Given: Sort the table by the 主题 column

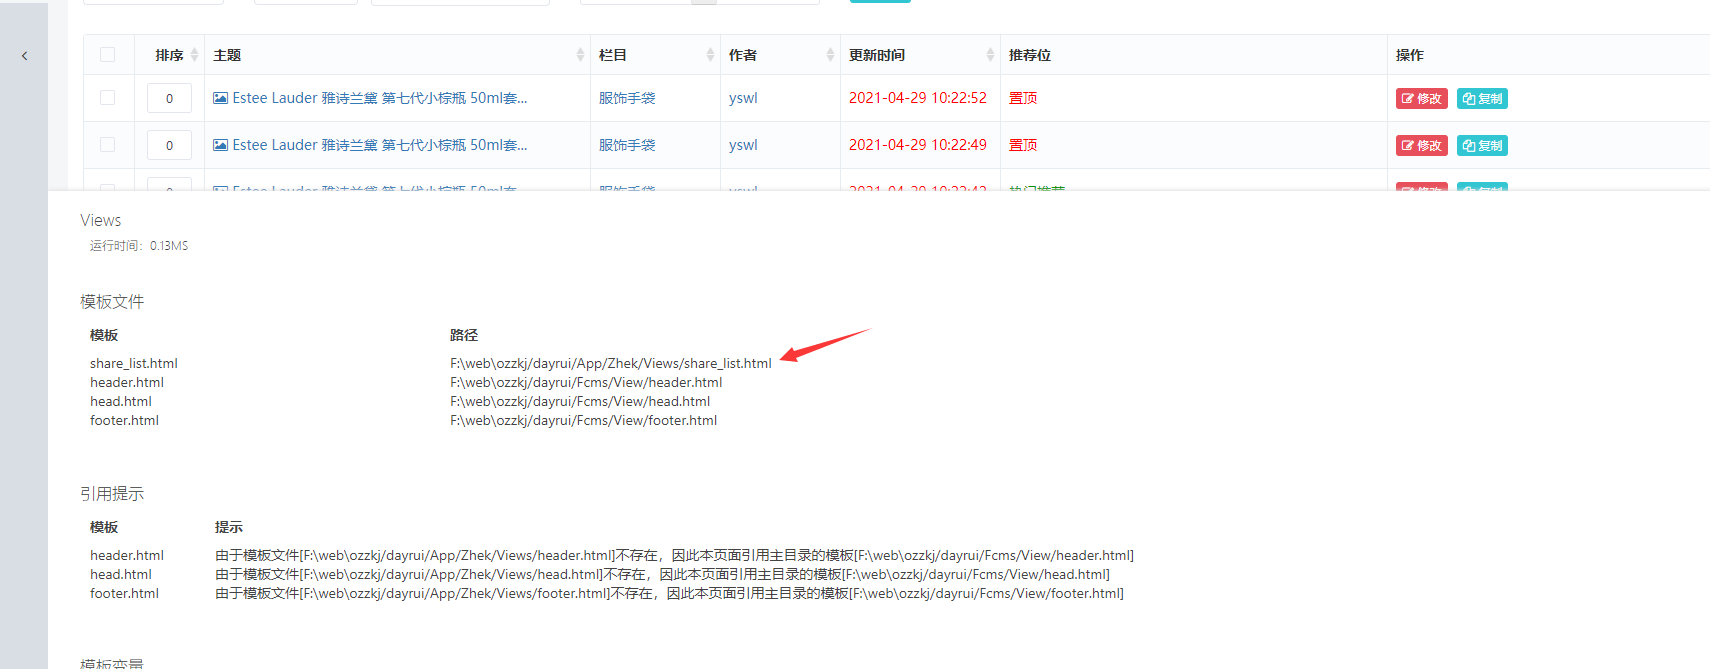Looking at the screenshot, I should pyautogui.click(x=580, y=55).
